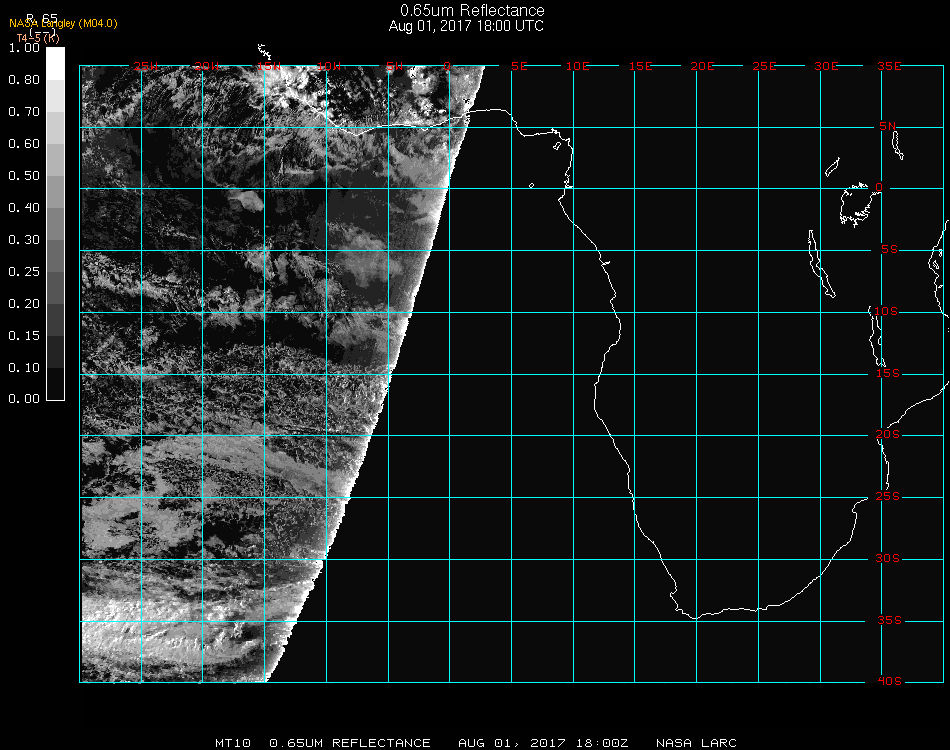
Task: Click the 5E longitude label
Action: pos(519,66)
